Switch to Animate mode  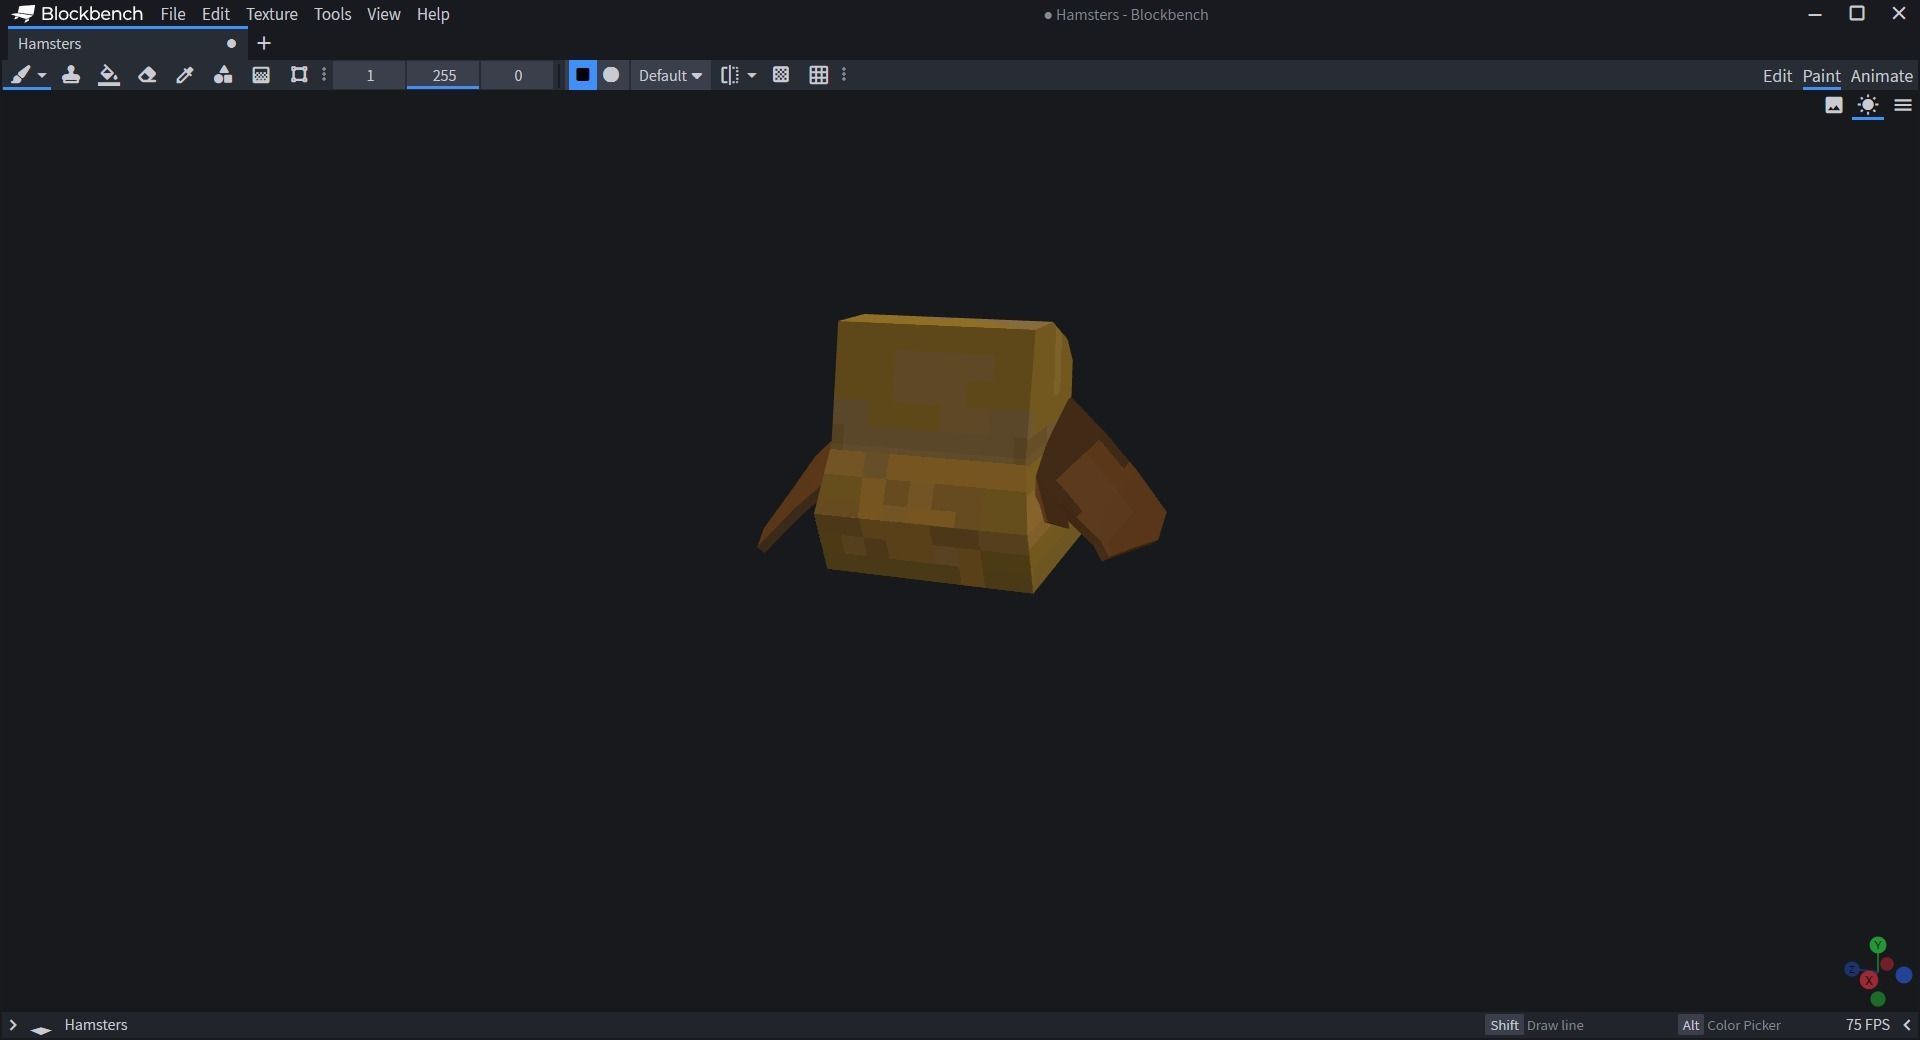1881,76
